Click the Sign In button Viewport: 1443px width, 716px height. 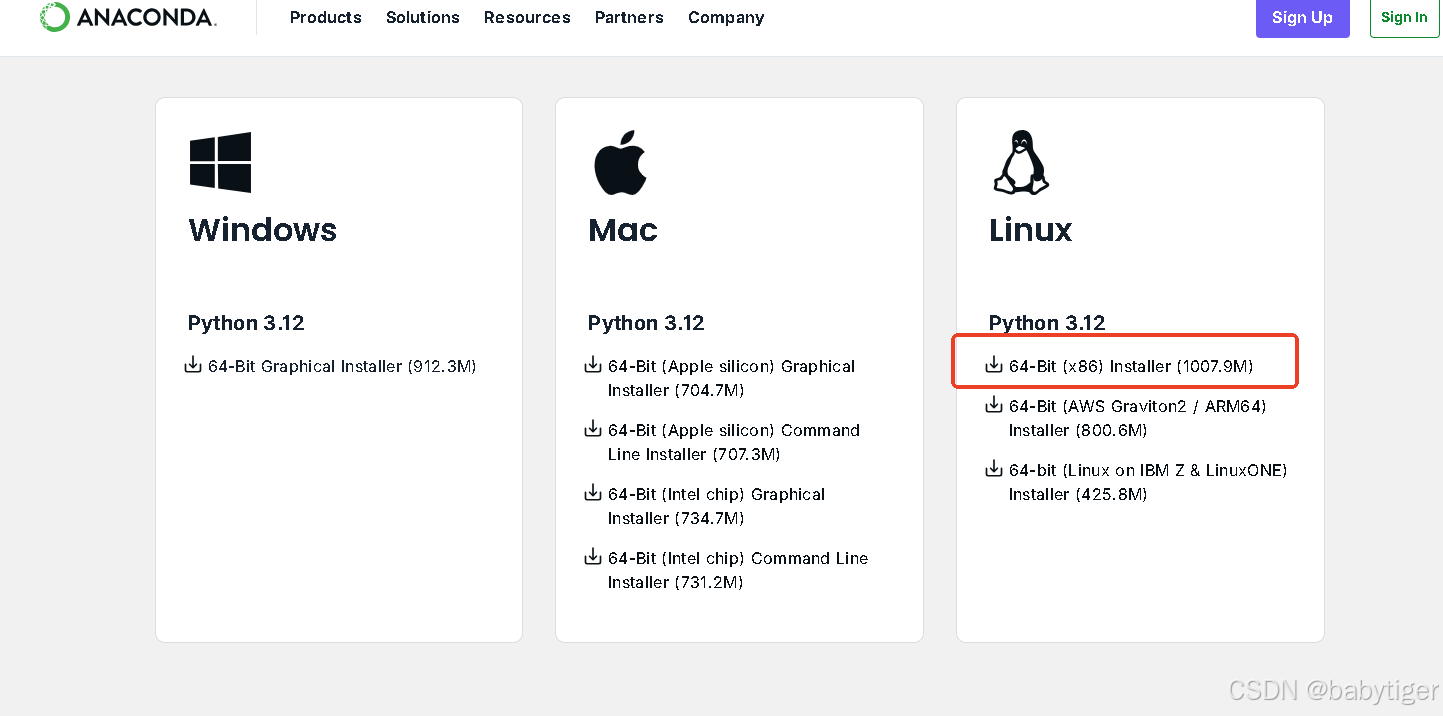click(x=1404, y=17)
